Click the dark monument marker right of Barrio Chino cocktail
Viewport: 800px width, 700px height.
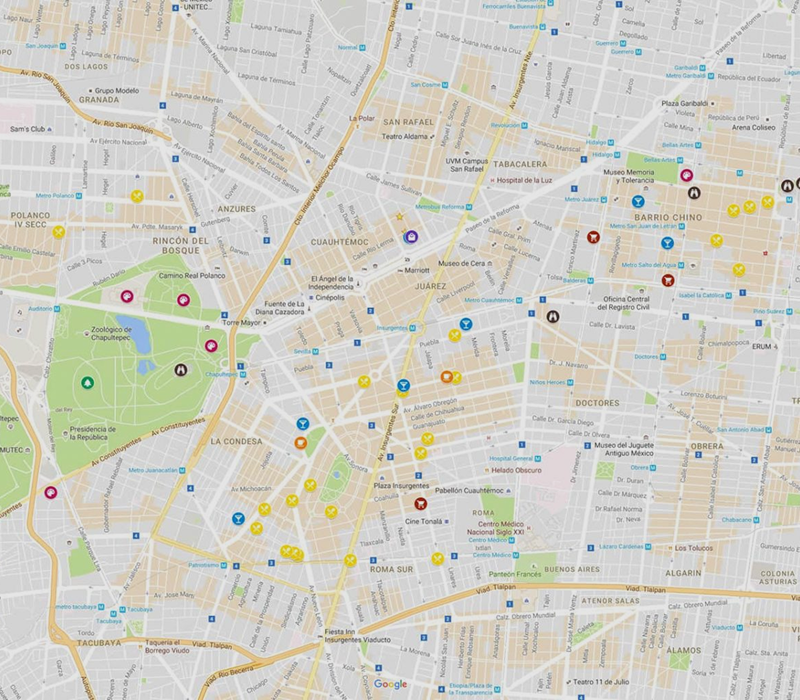coord(693,193)
